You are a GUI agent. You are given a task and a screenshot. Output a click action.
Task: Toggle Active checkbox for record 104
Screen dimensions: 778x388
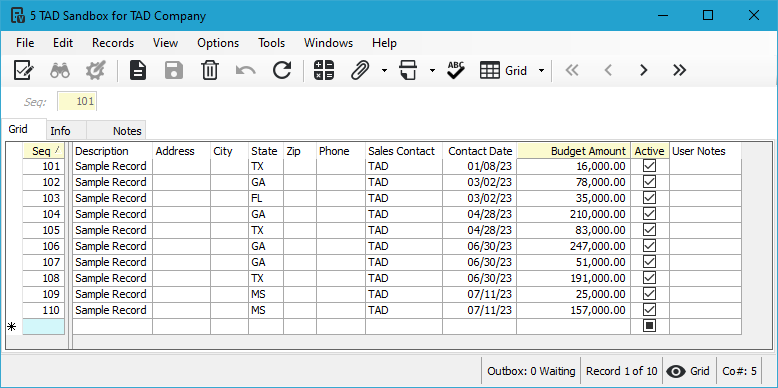coord(649,214)
